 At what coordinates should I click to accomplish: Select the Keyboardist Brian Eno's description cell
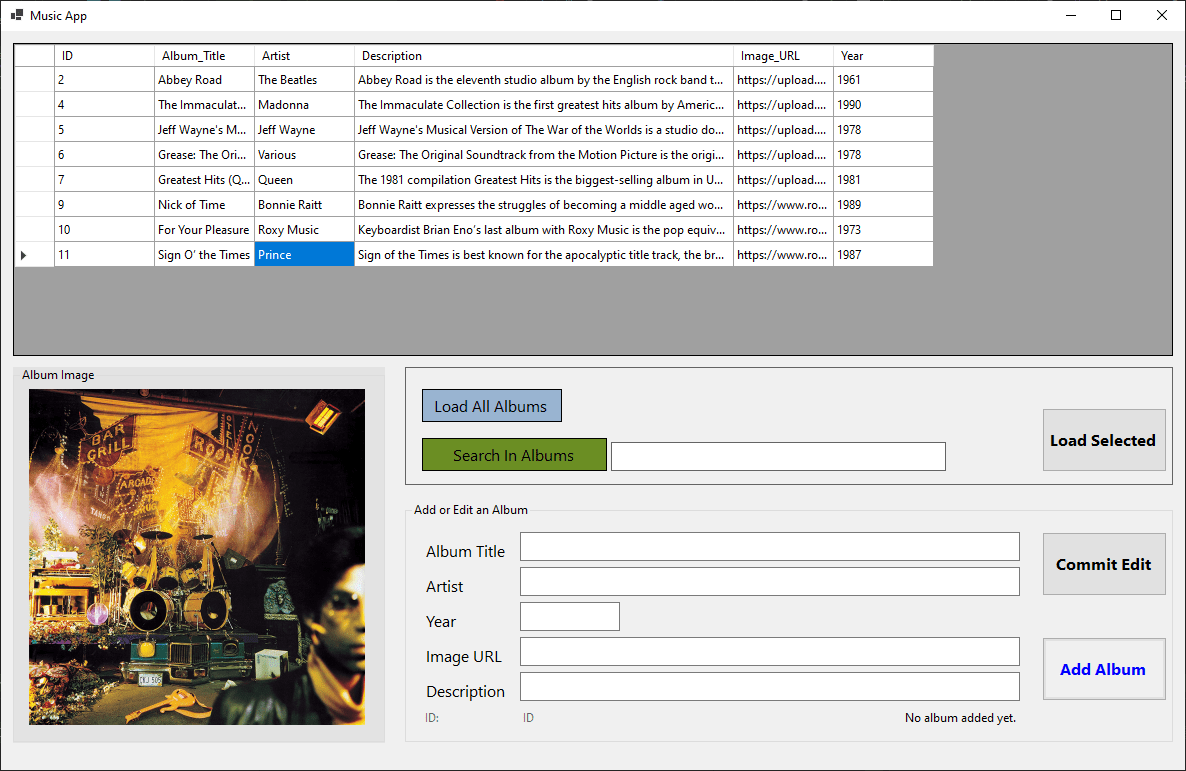click(x=543, y=229)
